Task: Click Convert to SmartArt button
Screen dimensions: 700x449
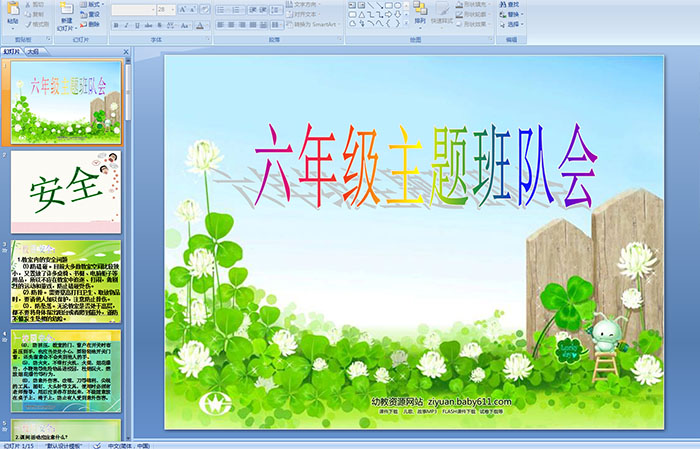Action: [x=314, y=24]
